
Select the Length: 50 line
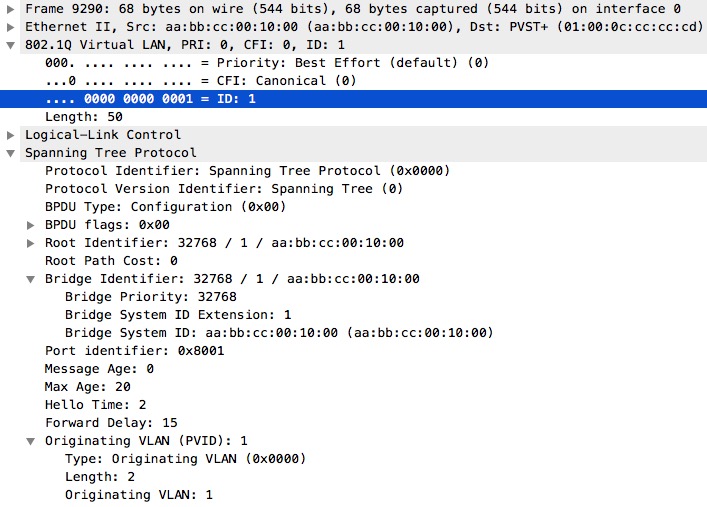(x=84, y=117)
